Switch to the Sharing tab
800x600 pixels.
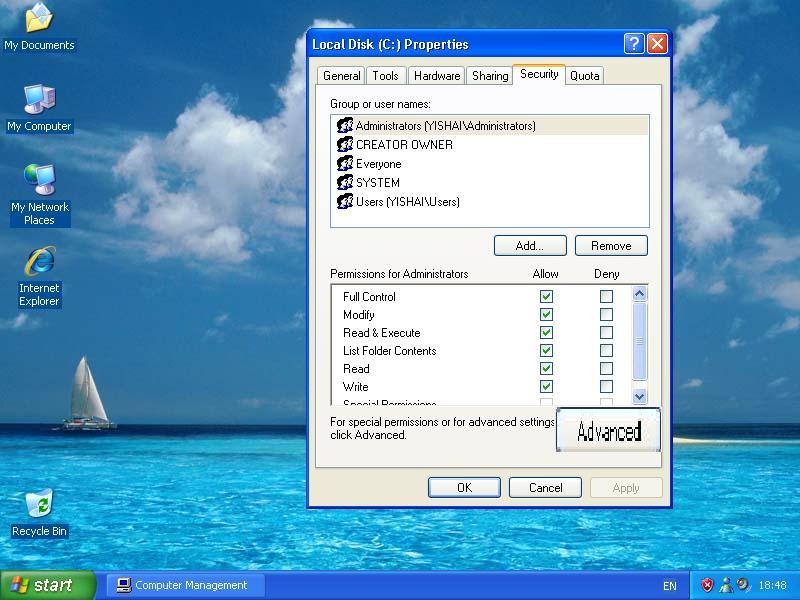coord(490,76)
